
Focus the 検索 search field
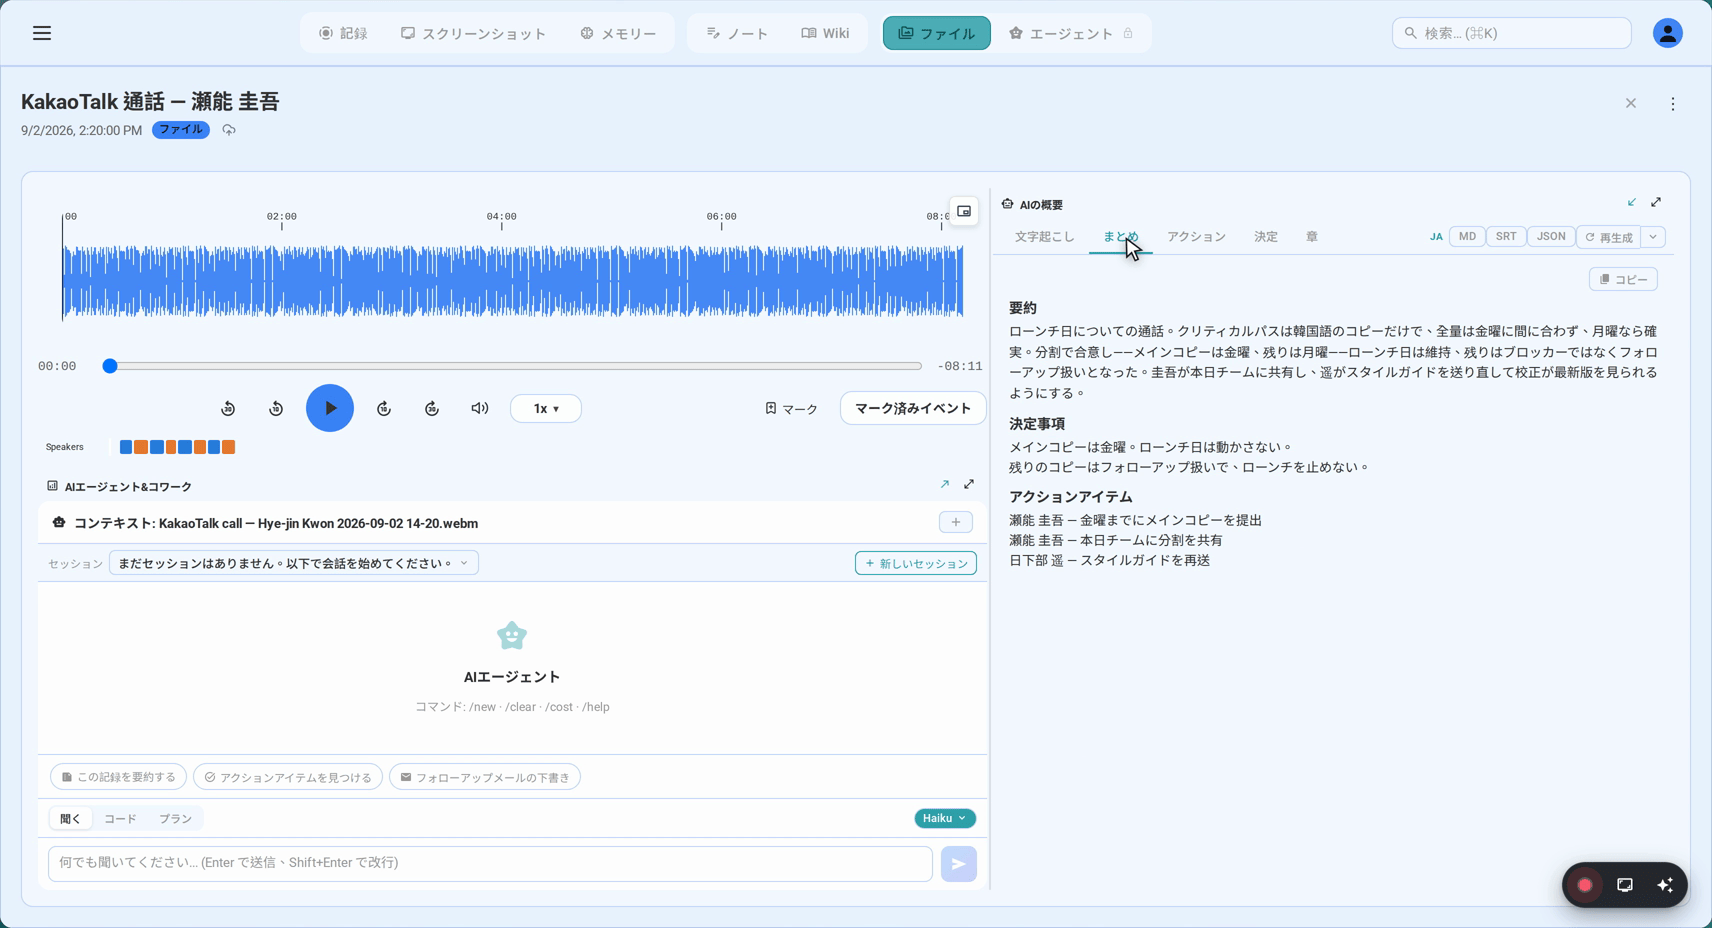coord(1511,33)
